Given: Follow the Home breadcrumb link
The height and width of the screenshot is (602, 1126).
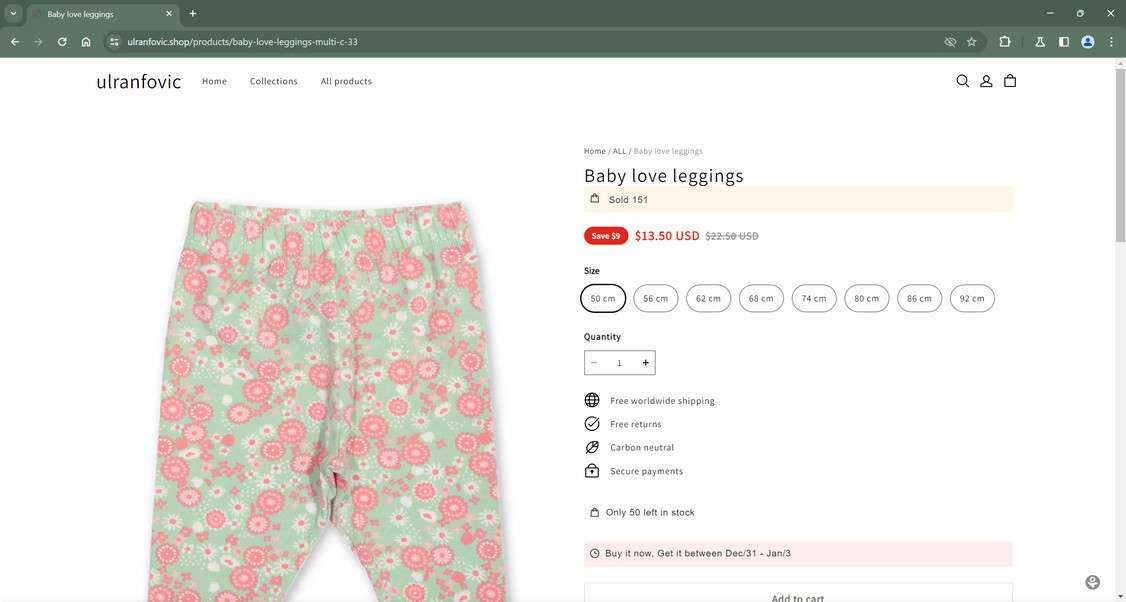Looking at the screenshot, I should [x=592, y=151].
